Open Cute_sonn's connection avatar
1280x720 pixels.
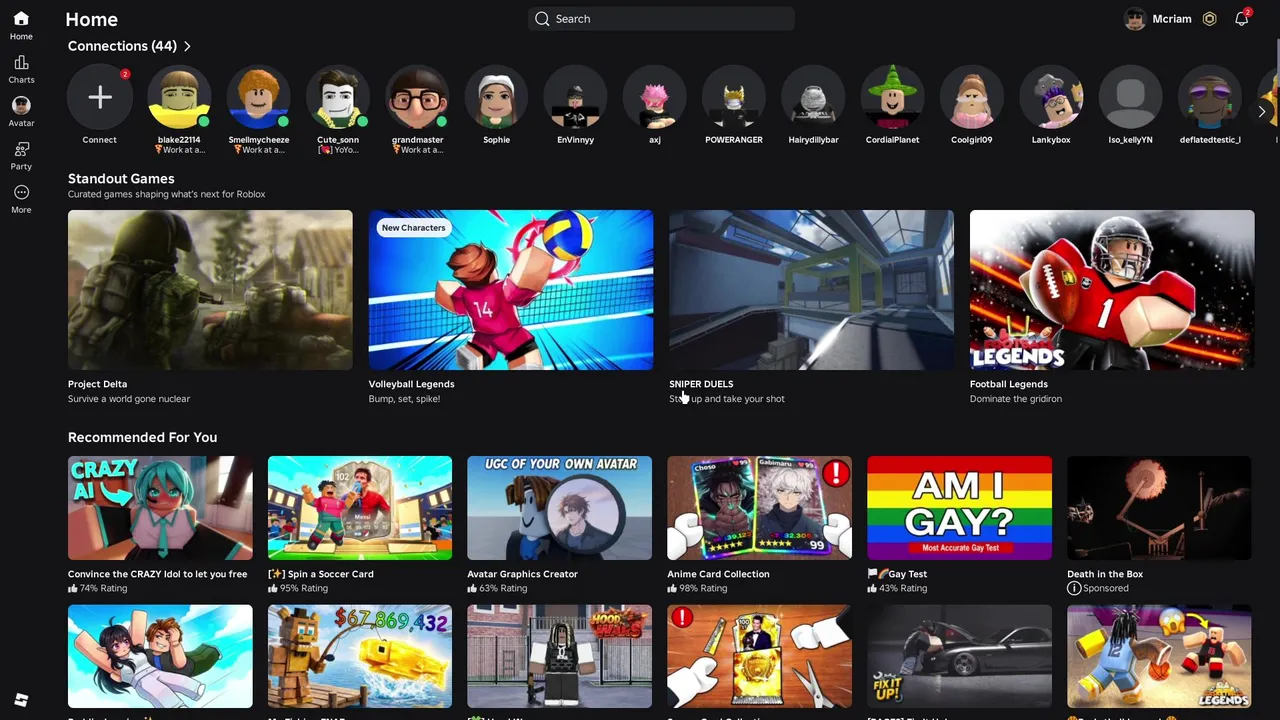338,97
